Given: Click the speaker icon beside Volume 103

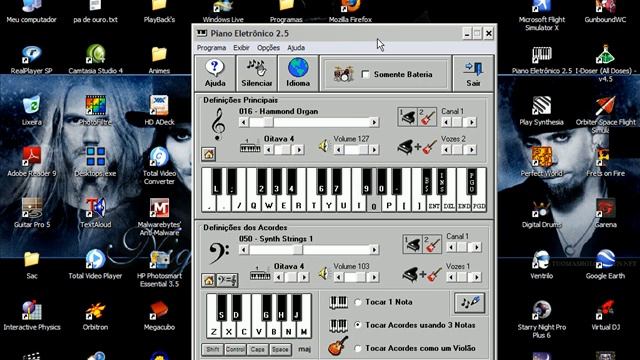Looking at the screenshot, I should pos(324,273).
